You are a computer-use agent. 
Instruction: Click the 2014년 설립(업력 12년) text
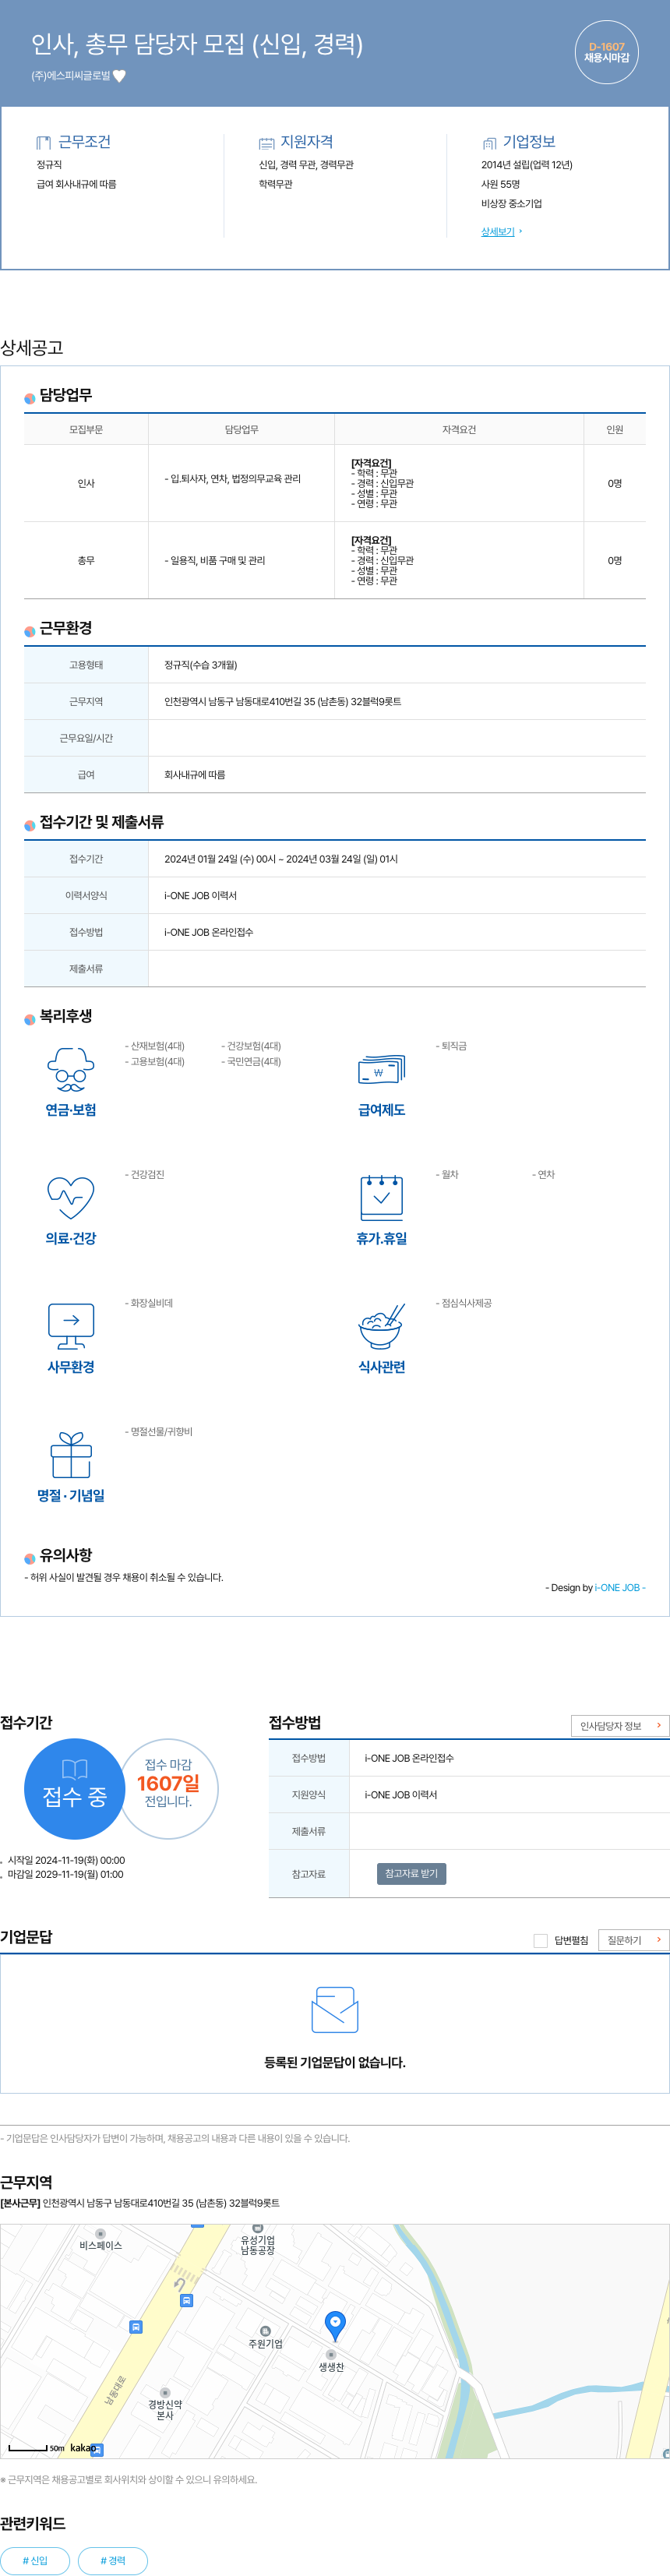[x=527, y=165]
